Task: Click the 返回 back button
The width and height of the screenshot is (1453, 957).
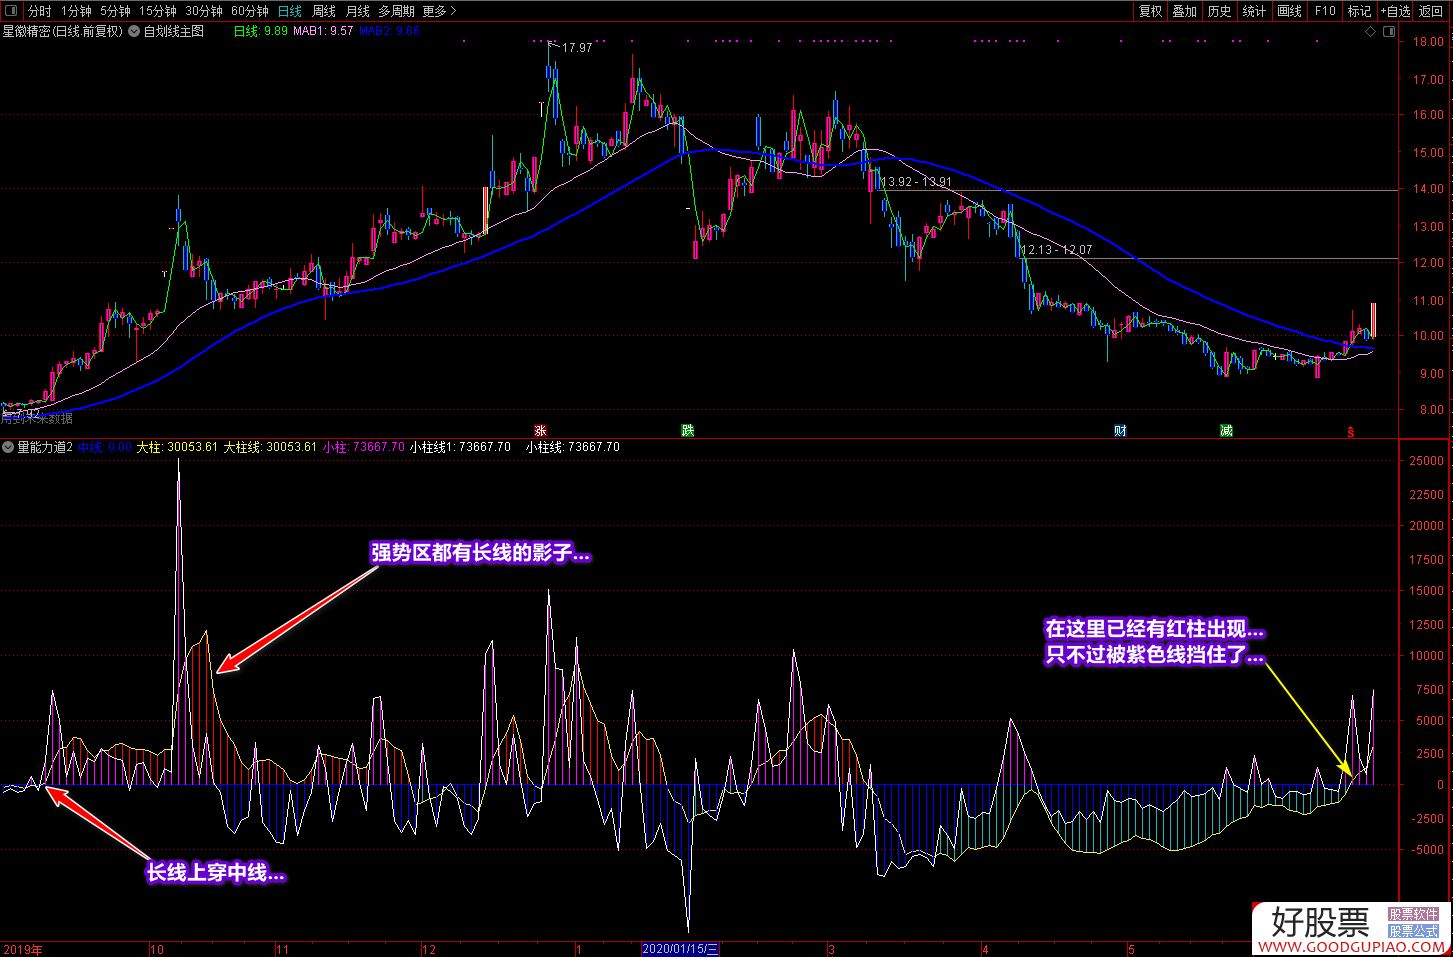Action: tap(1431, 11)
